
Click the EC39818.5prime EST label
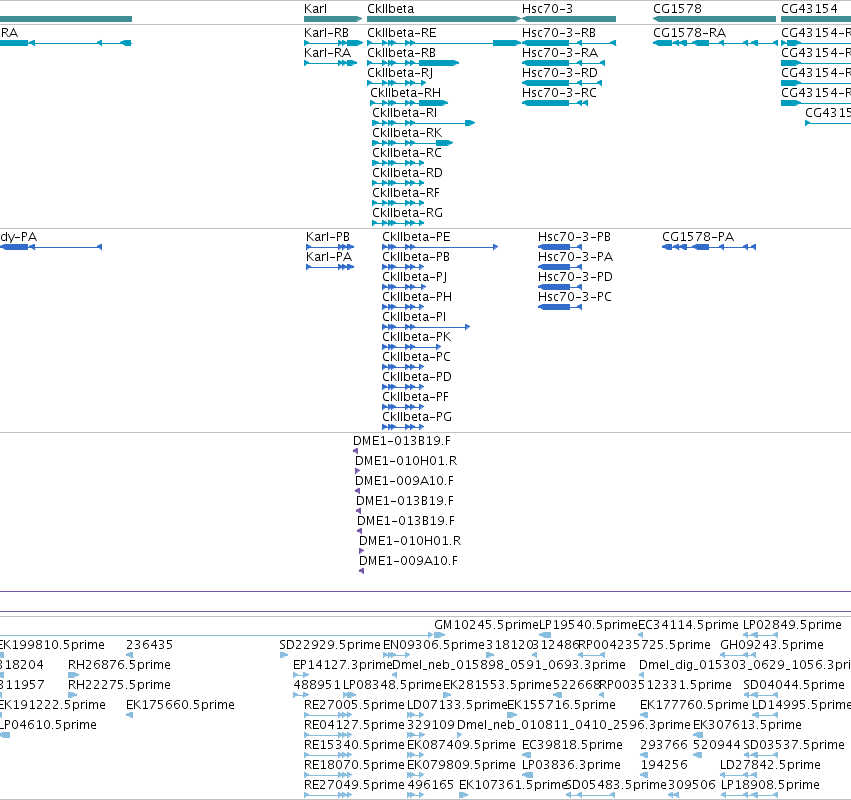[572, 745]
